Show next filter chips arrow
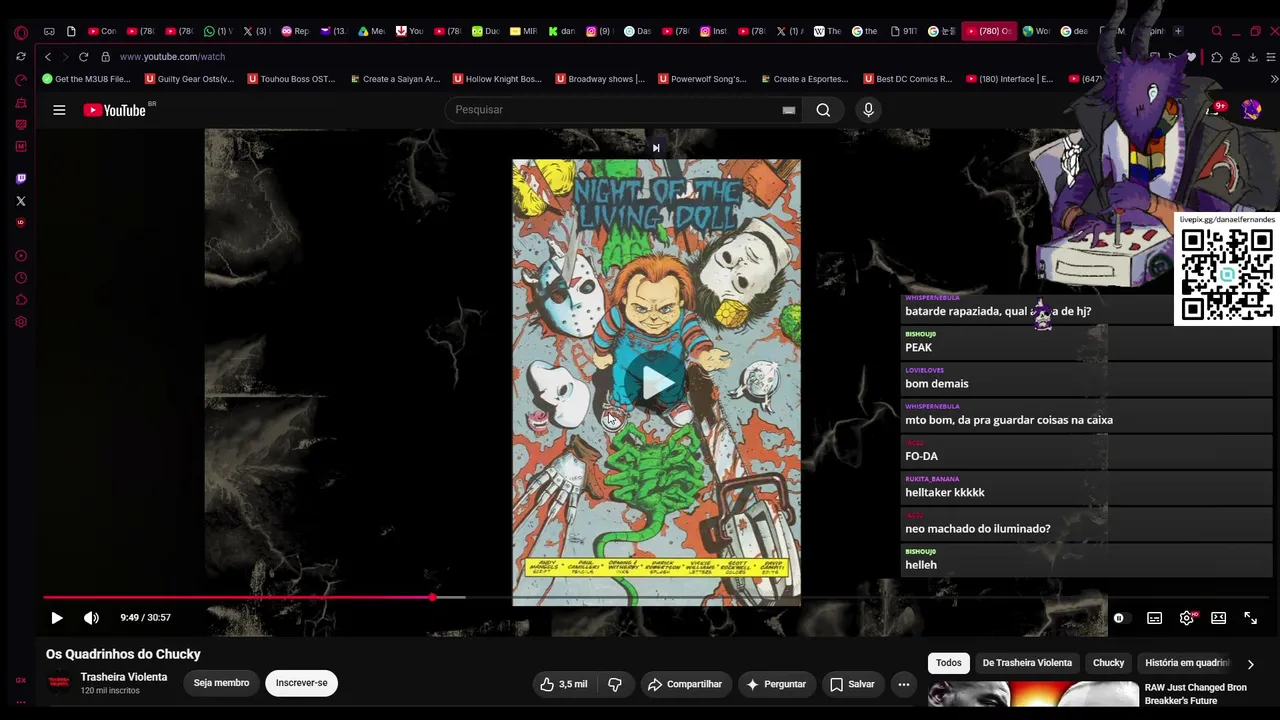The width and height of the screenshot is (1280, 720). (x=1250, y=664)
